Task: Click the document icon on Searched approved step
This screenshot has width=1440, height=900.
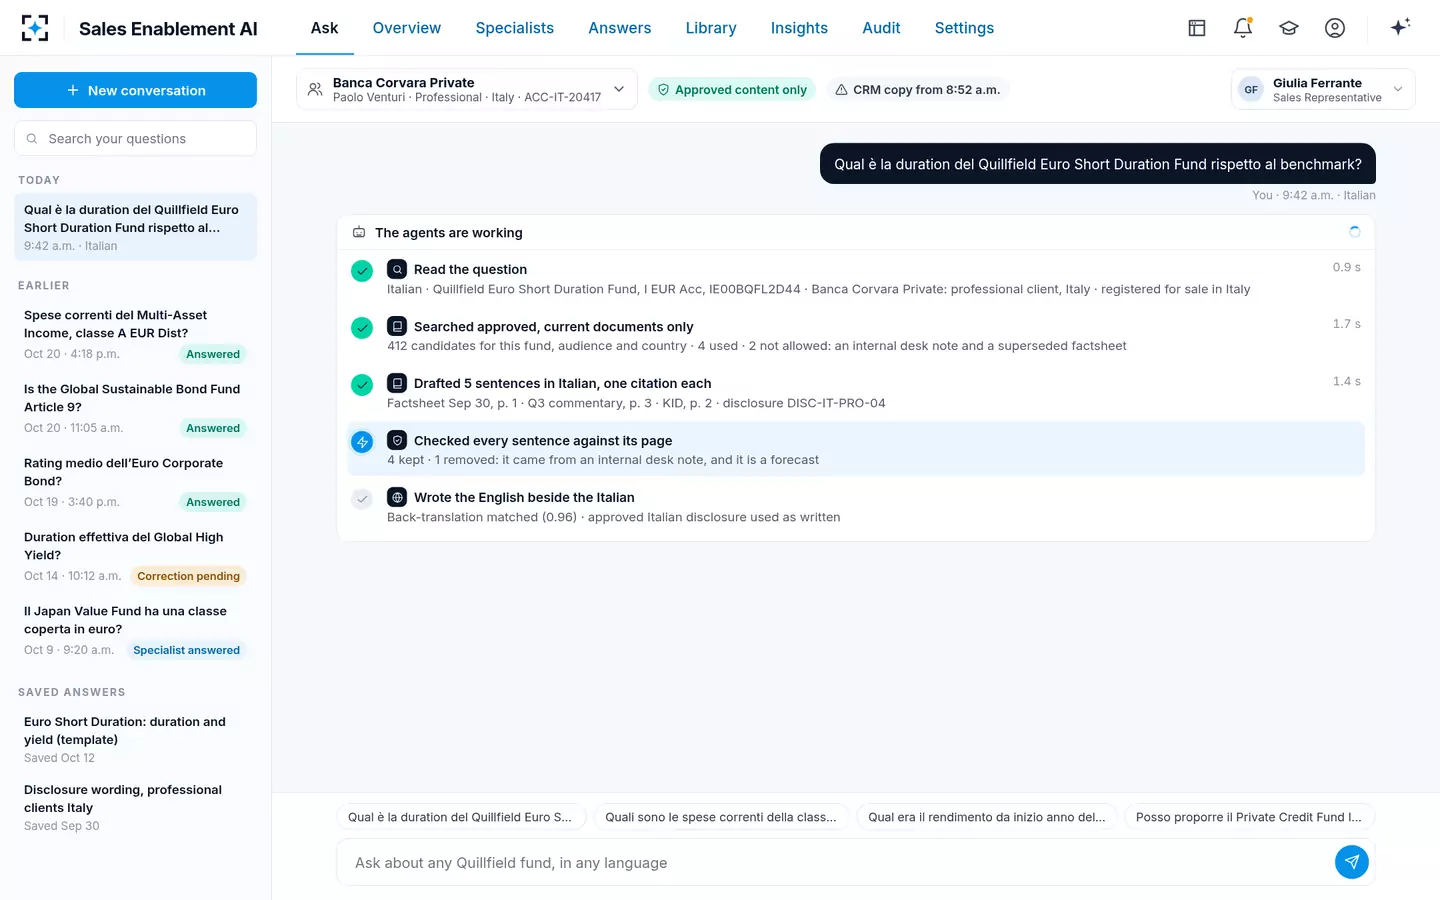Action: tap(397, 326)
